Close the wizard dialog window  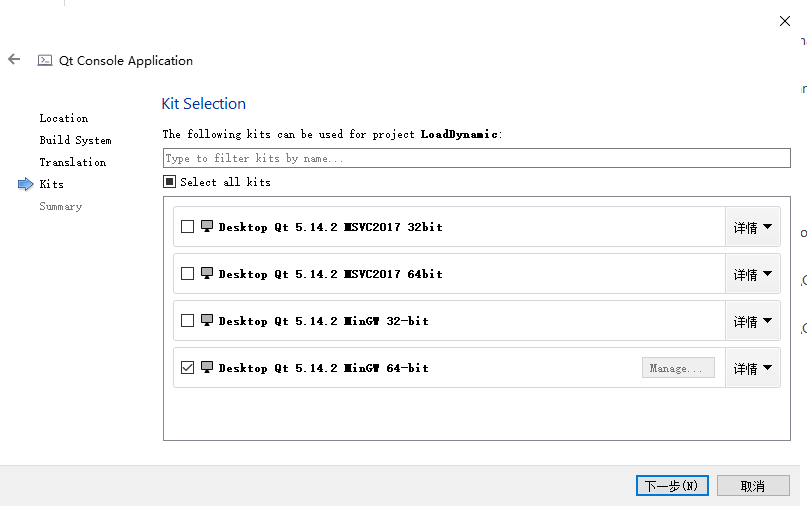tap(785, 21)
